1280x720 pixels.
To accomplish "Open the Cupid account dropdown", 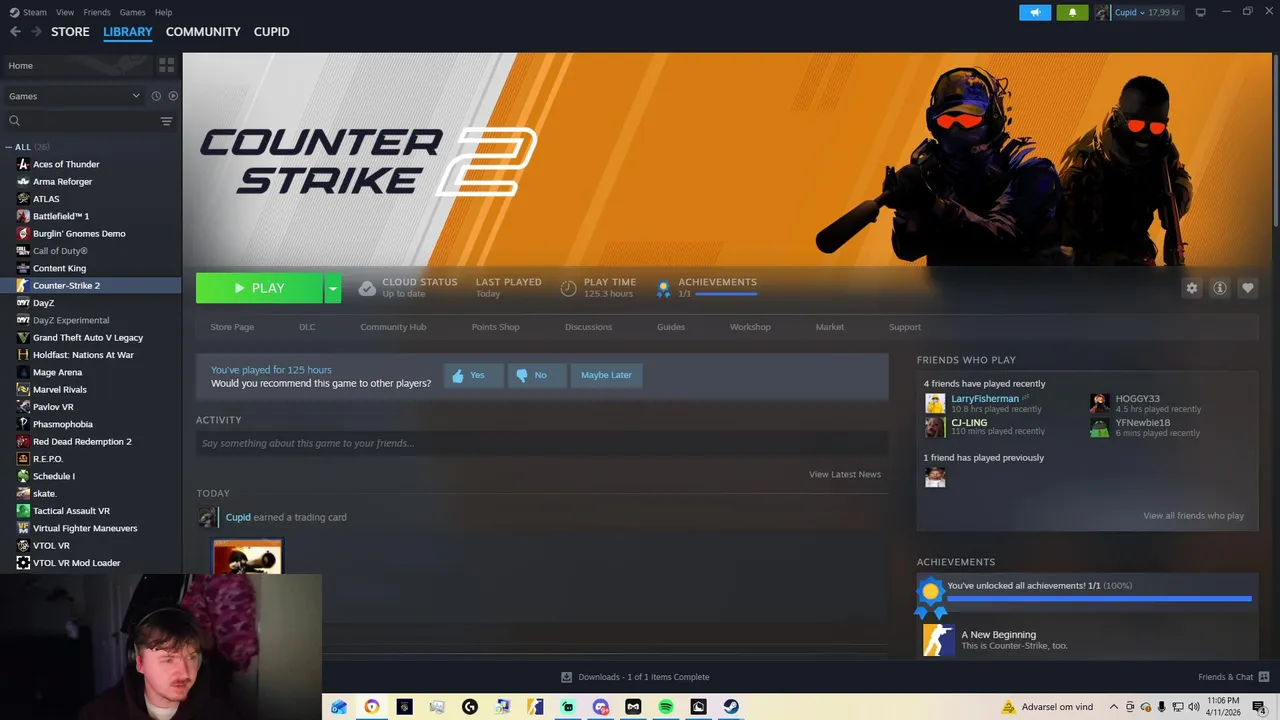I will point(1138,12).
